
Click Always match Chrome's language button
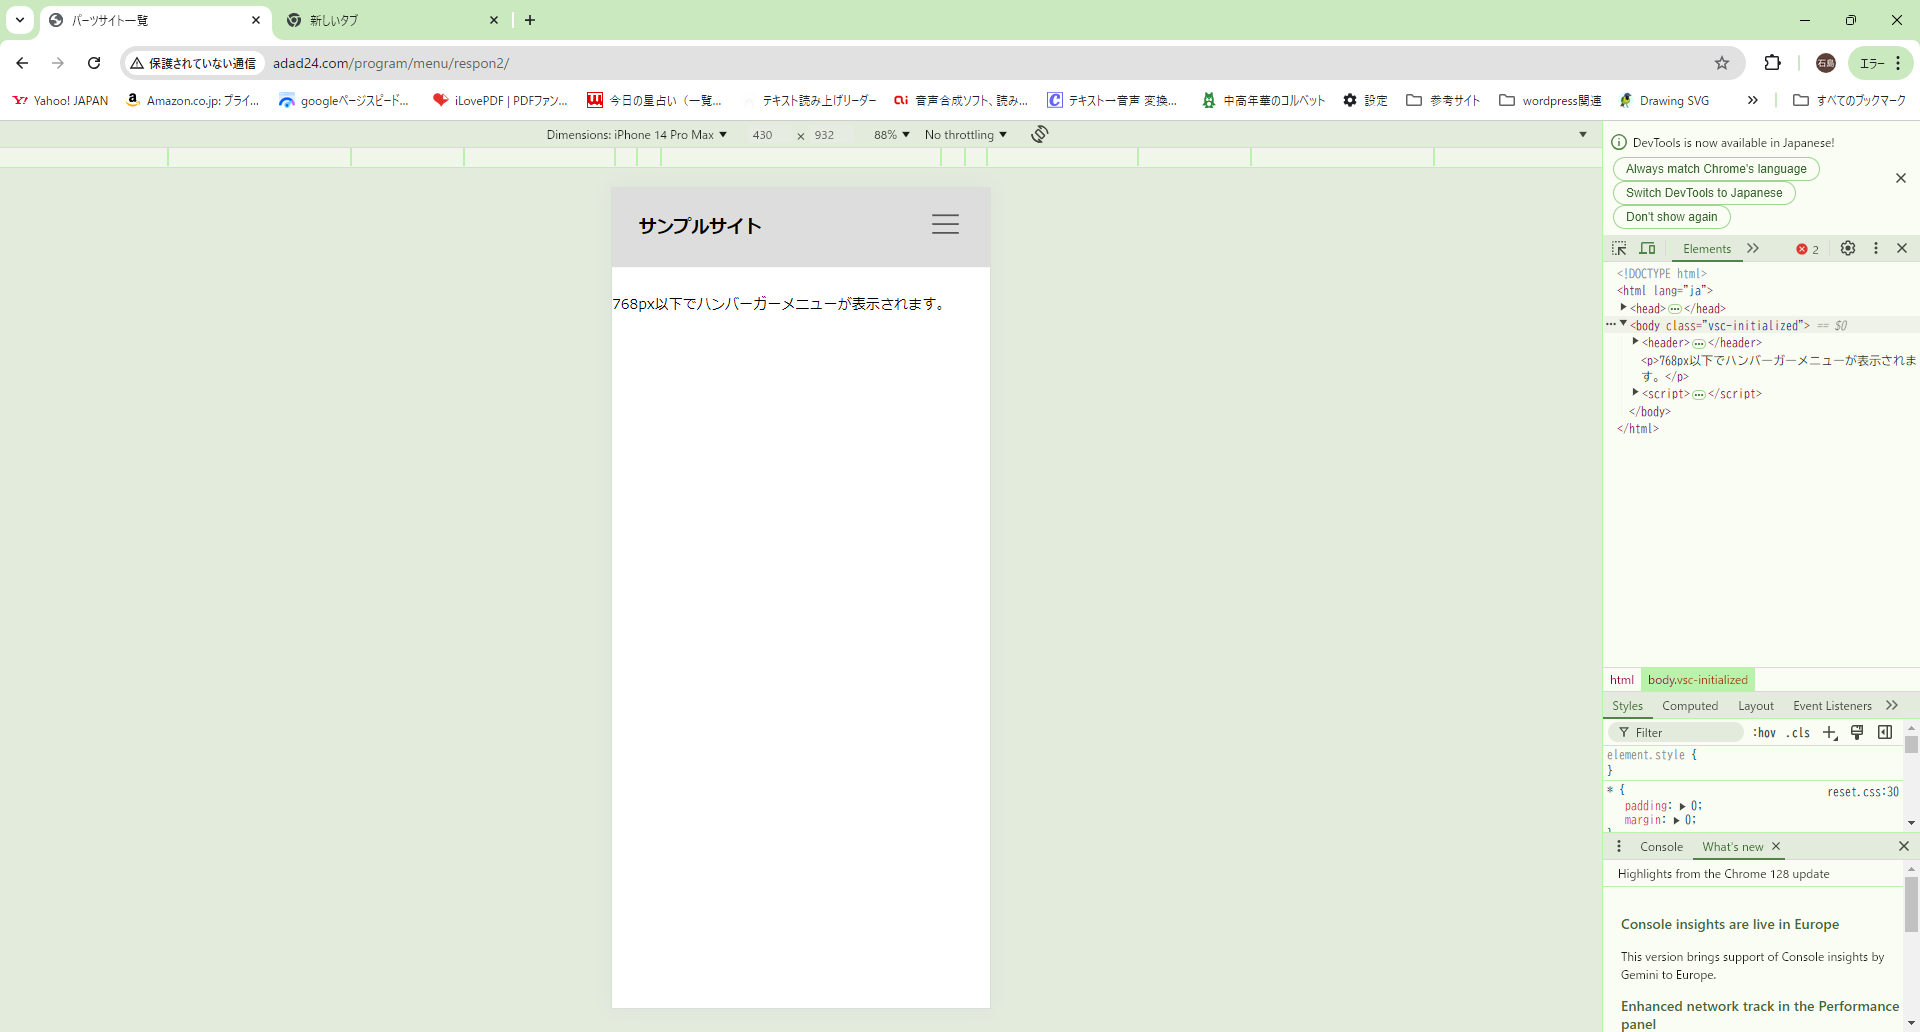(1716, 169)
